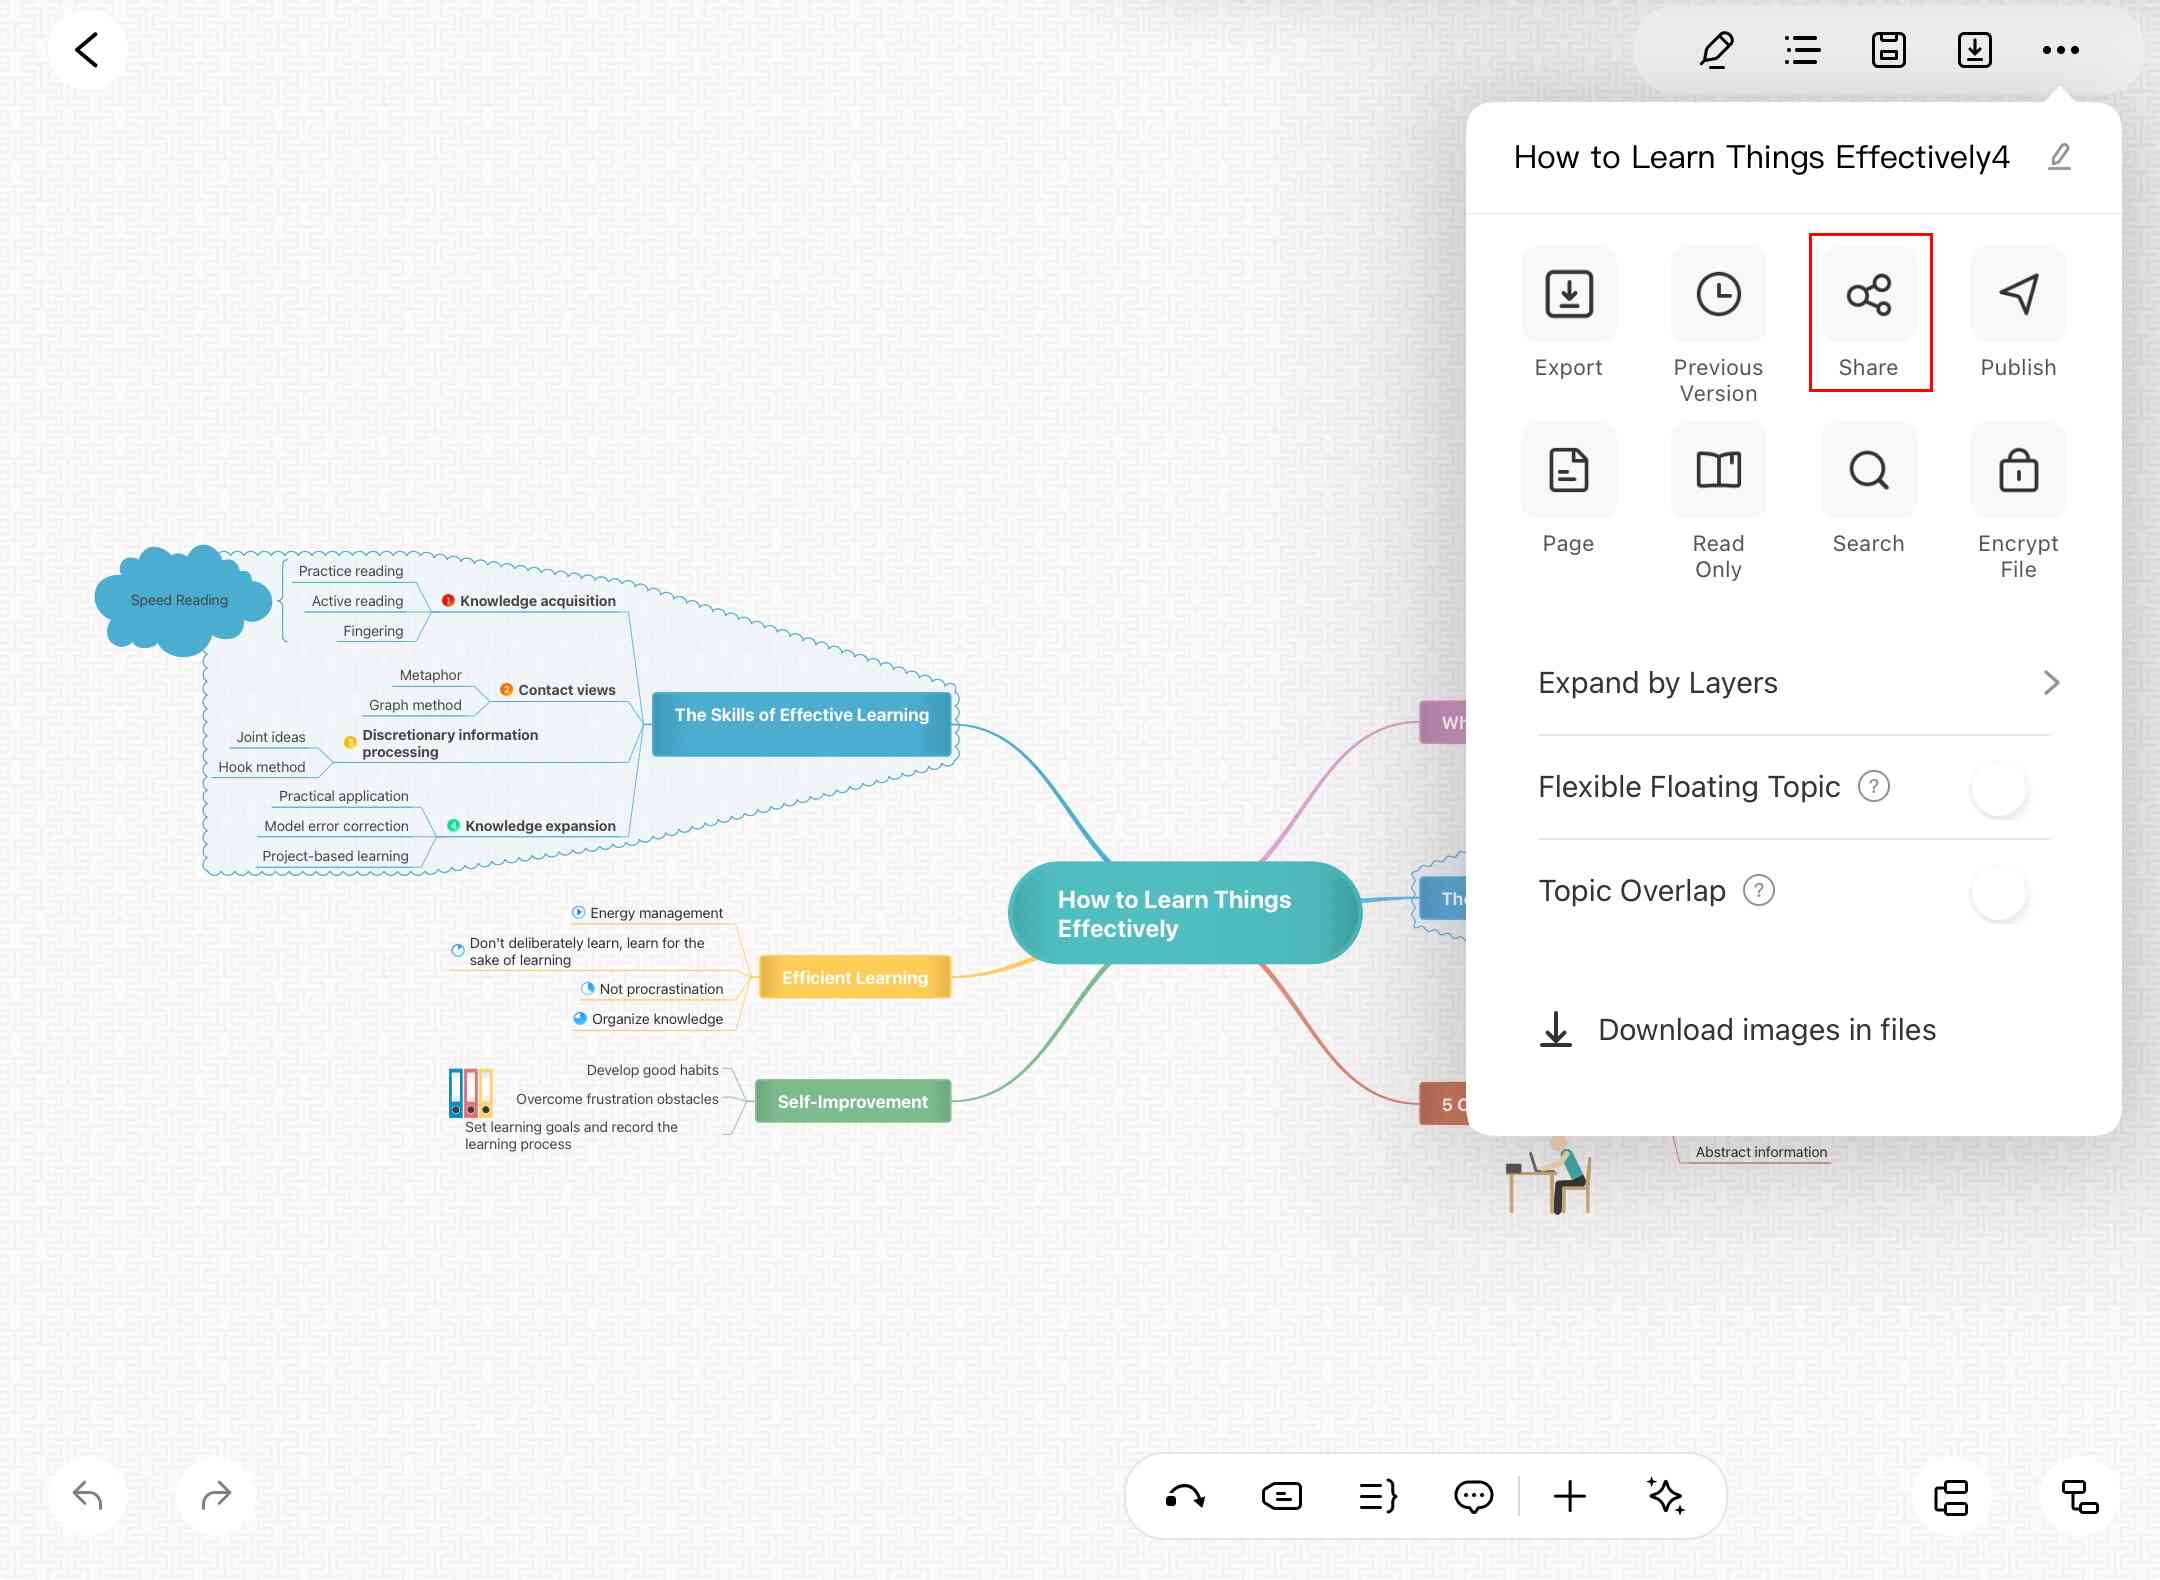Rename file with the pencil edit icon
The image size is (2160, 1580).
[2059, 157]
